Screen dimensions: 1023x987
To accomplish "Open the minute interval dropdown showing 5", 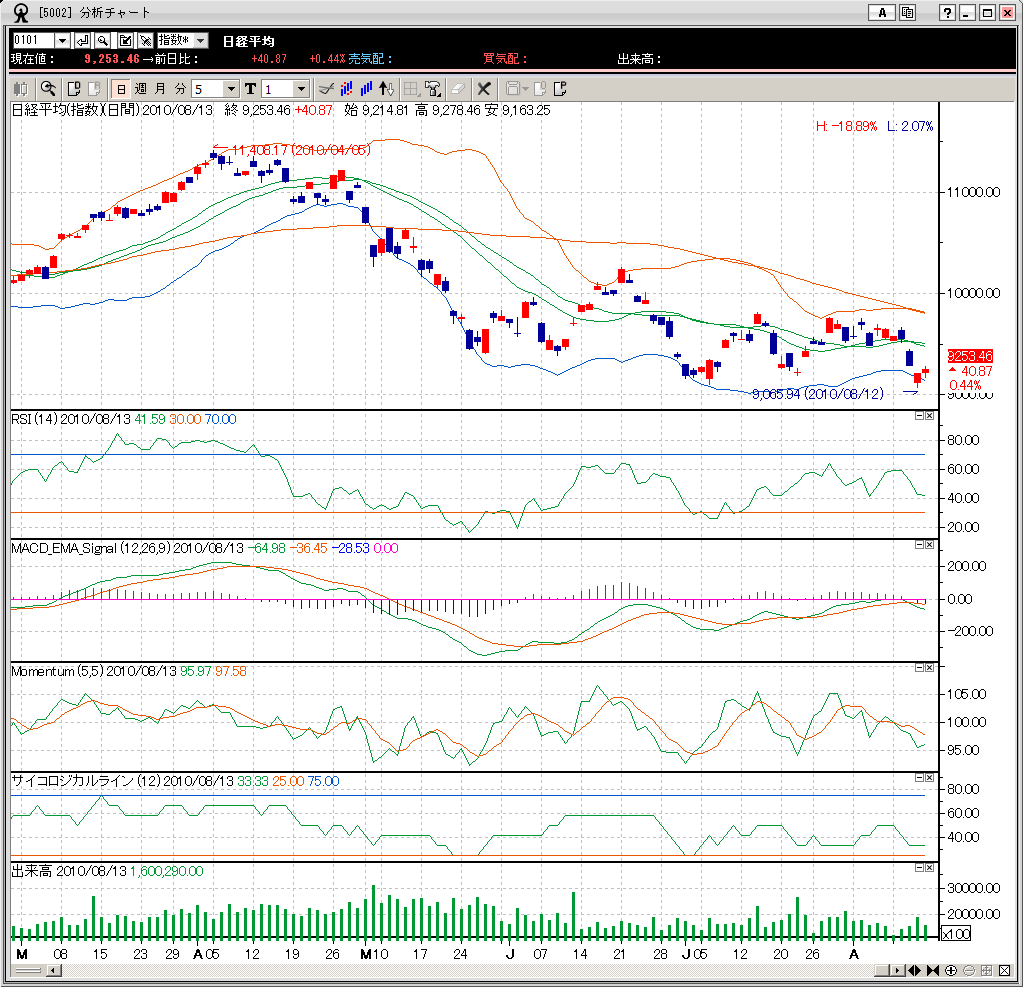I will click(x=231, y=89).
